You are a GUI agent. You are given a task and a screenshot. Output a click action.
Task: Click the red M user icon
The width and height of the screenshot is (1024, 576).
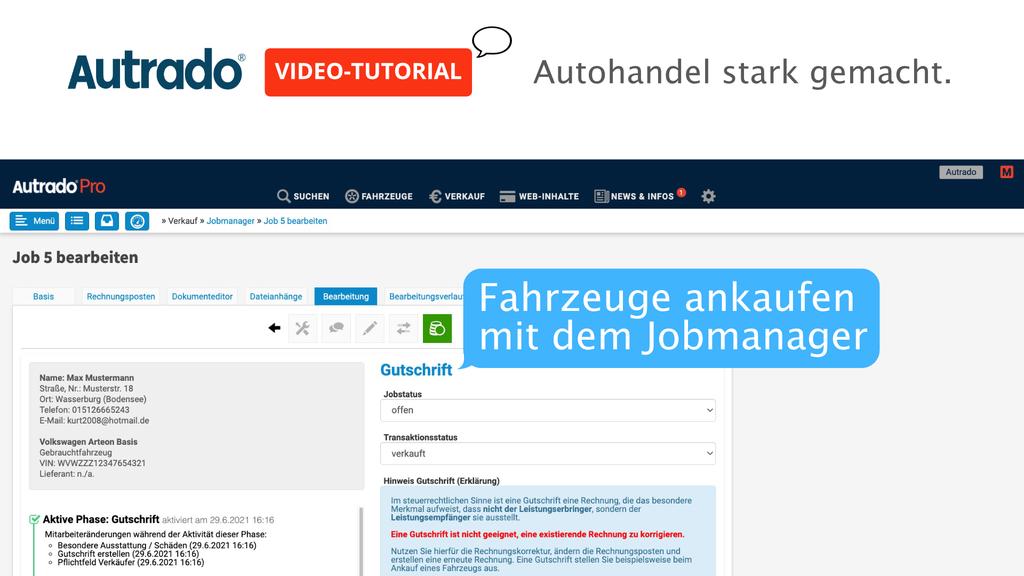(1006, 172)
